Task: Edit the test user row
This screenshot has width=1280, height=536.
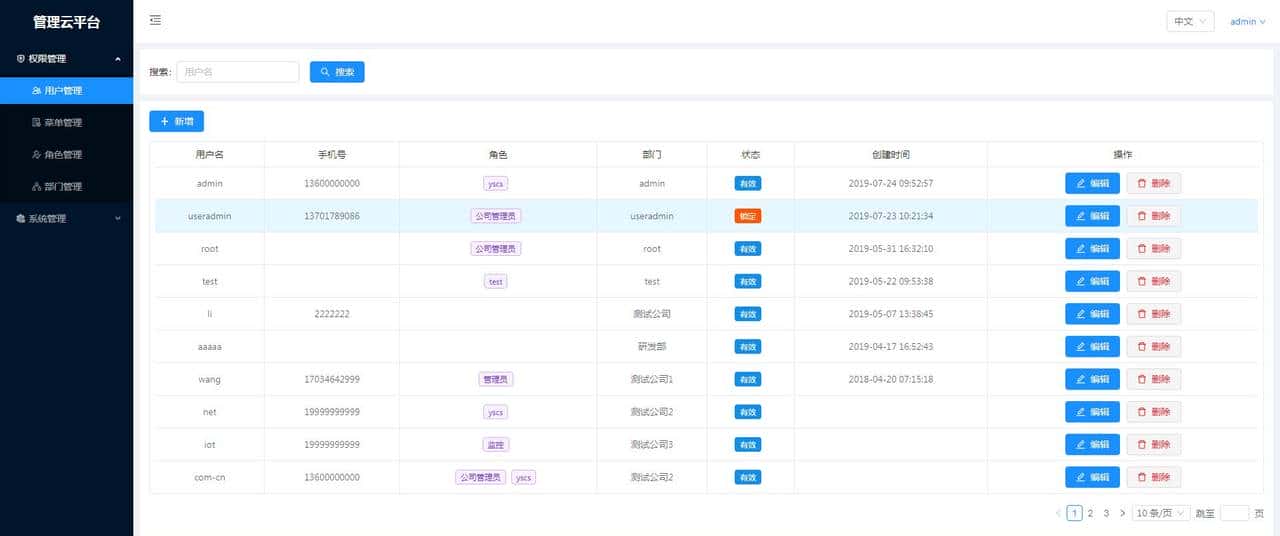Action: [1092, 281]
